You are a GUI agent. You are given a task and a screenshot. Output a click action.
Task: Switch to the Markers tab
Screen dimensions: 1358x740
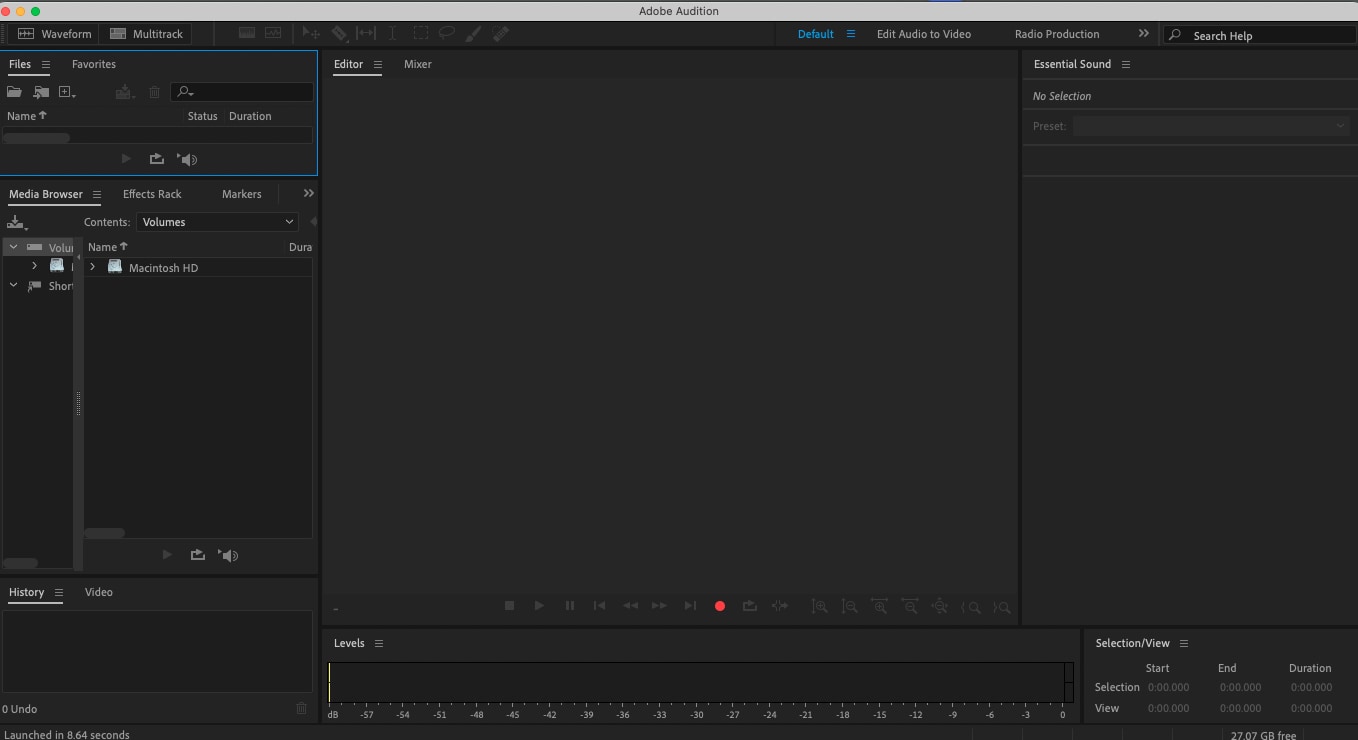(242, 194)
